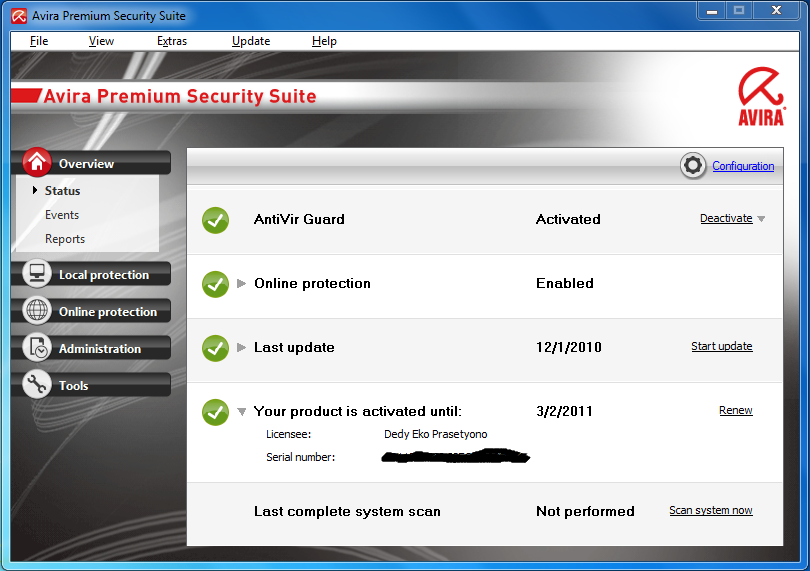Click the Renew license link
Screen dimensions: 810x571
coord(736,410)
